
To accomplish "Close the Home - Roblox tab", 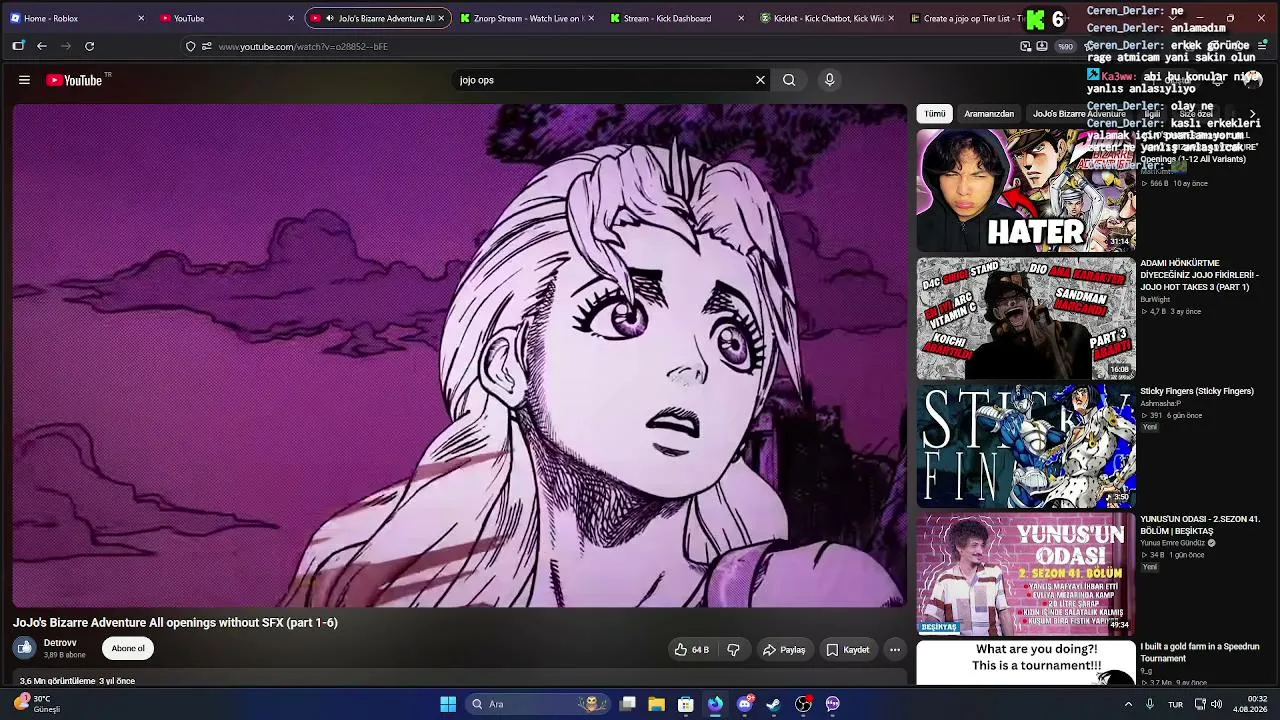I will coord(141,18).
